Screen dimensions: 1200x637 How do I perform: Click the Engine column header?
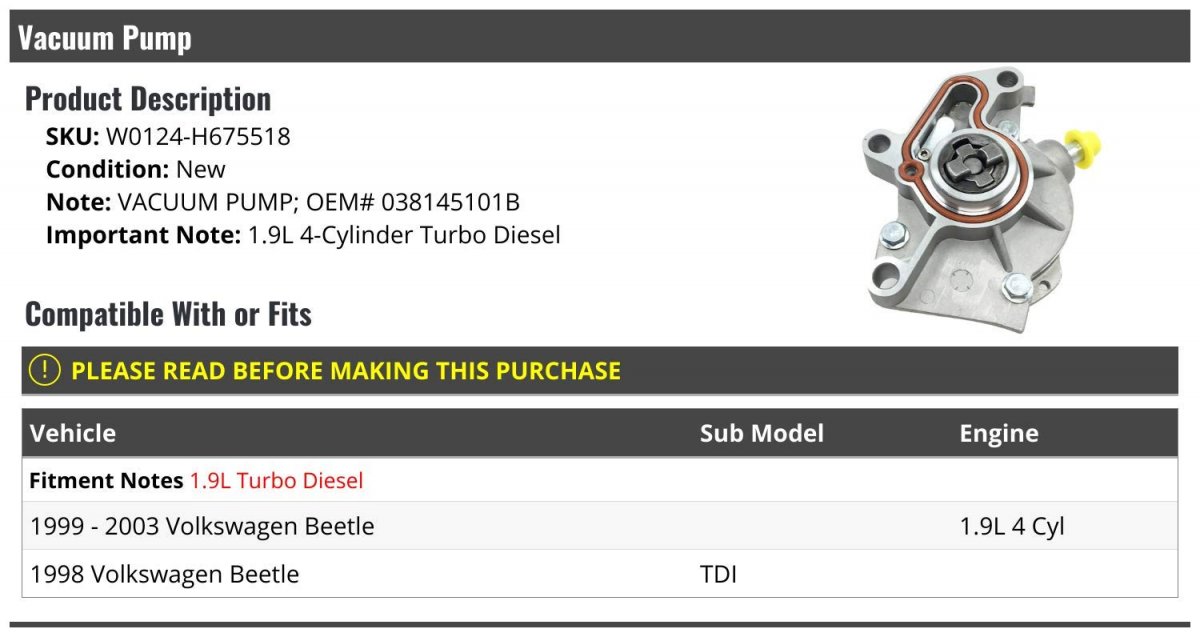(x=998, y=433)
